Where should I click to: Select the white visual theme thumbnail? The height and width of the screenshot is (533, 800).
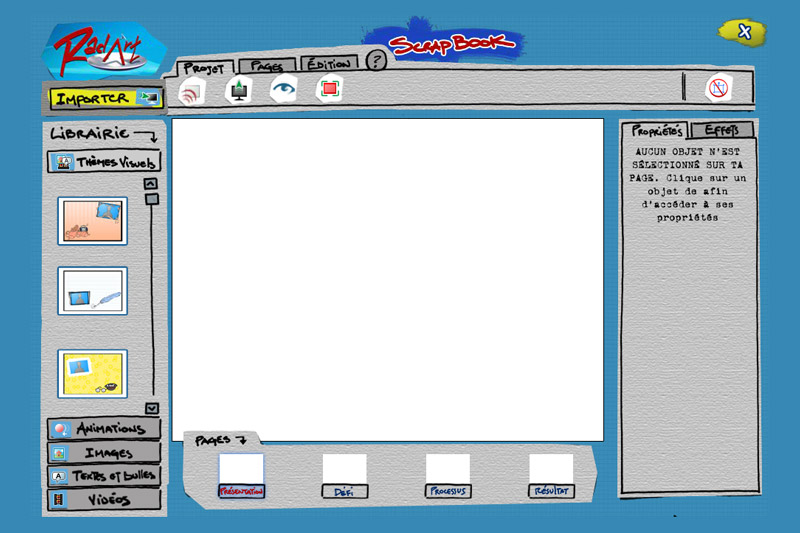[x=92, y=291]
